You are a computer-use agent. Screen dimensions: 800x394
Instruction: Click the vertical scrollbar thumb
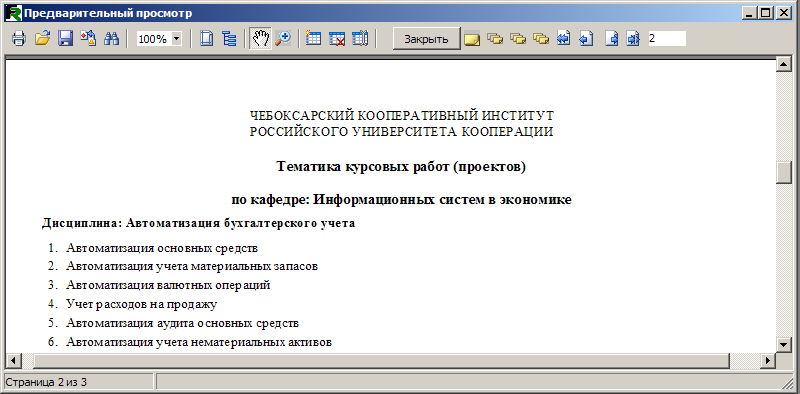click(x=783, y=172)
